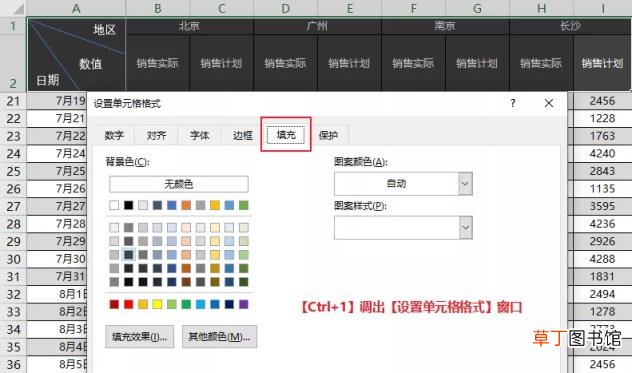
Task: Choose the dark navy blue standard color swatch
Action: [229, 304]
